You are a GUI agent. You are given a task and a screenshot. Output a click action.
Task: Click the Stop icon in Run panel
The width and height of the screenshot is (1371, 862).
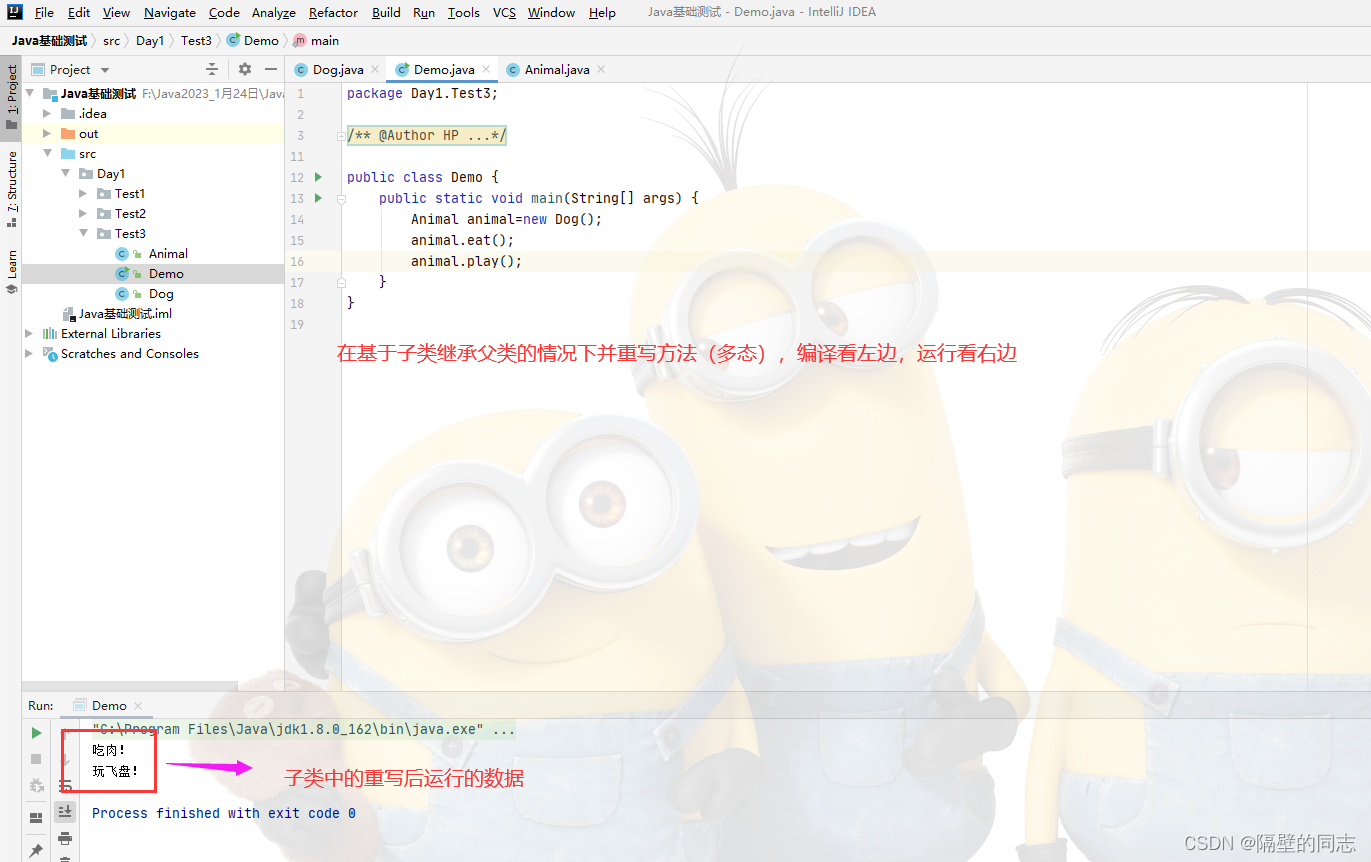(36, 760)
